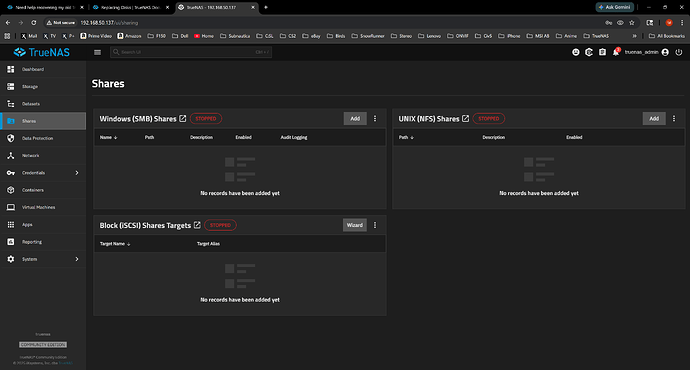Go to Virtual Machines

click(x=43, y=207)
